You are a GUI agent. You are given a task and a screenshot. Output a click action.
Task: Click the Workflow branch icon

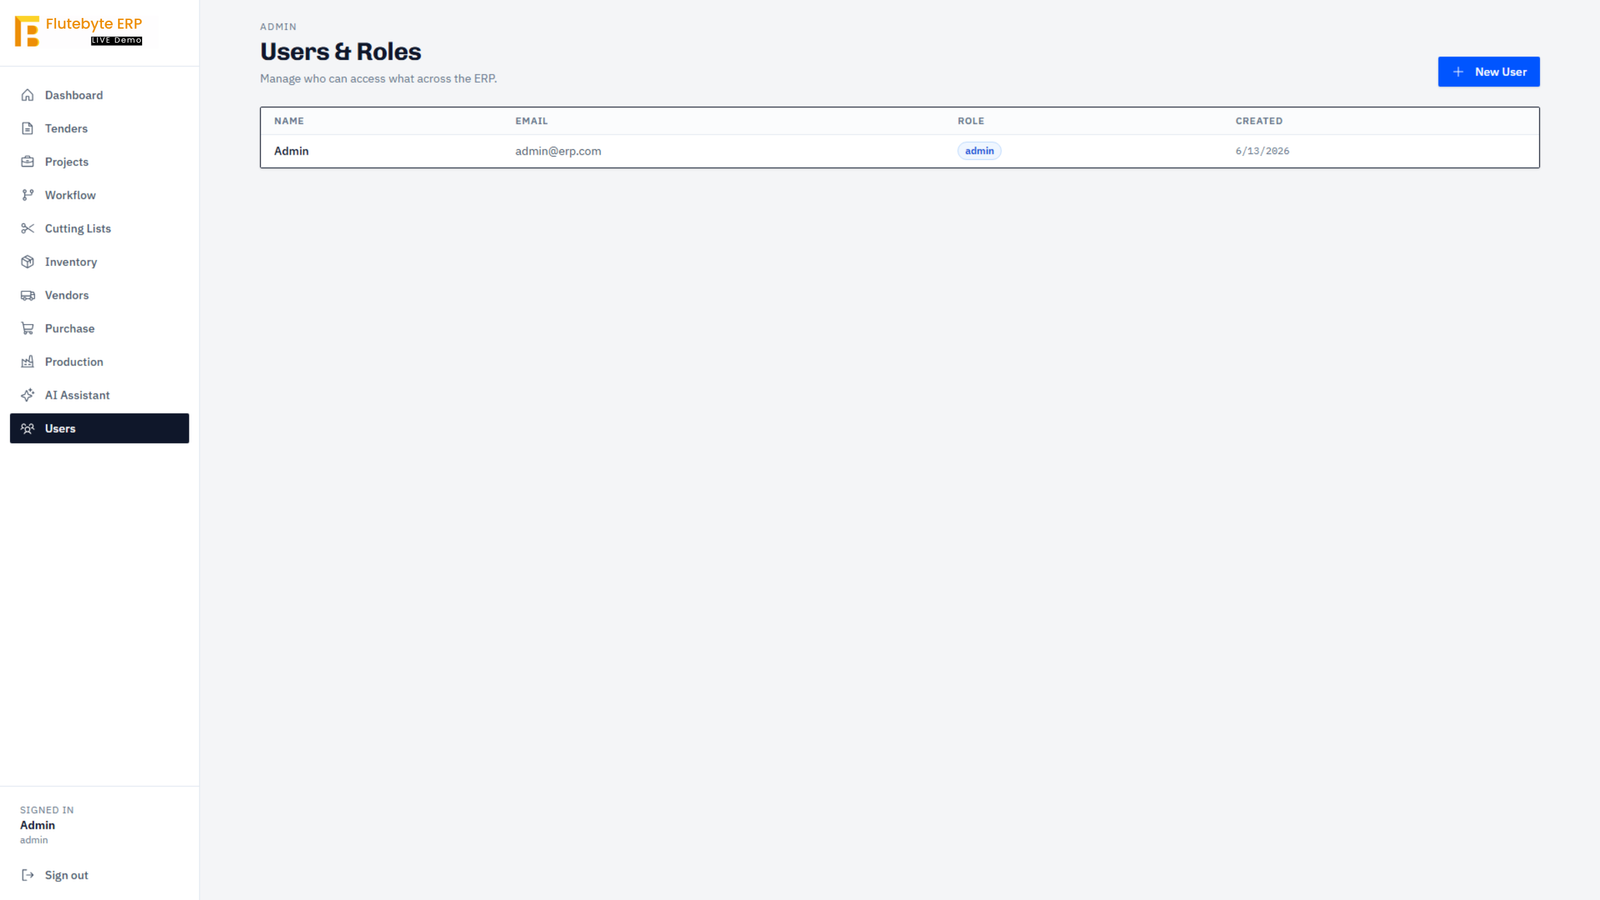click(x=28, y=195)
